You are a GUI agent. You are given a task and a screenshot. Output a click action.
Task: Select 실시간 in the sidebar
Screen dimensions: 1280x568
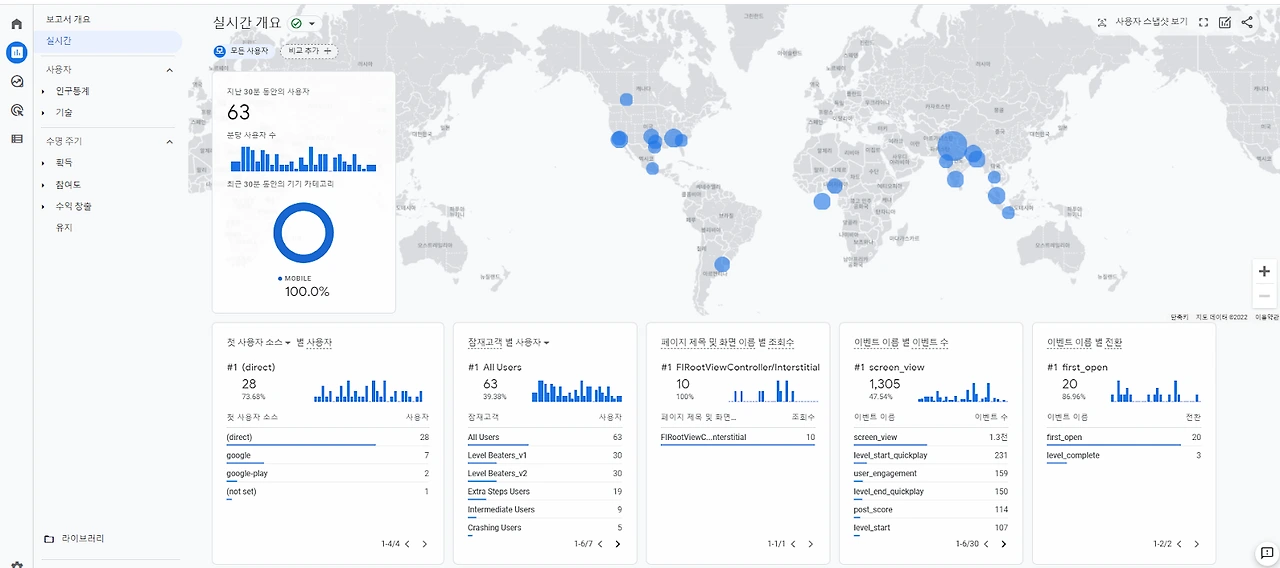[x=108, y=41]
